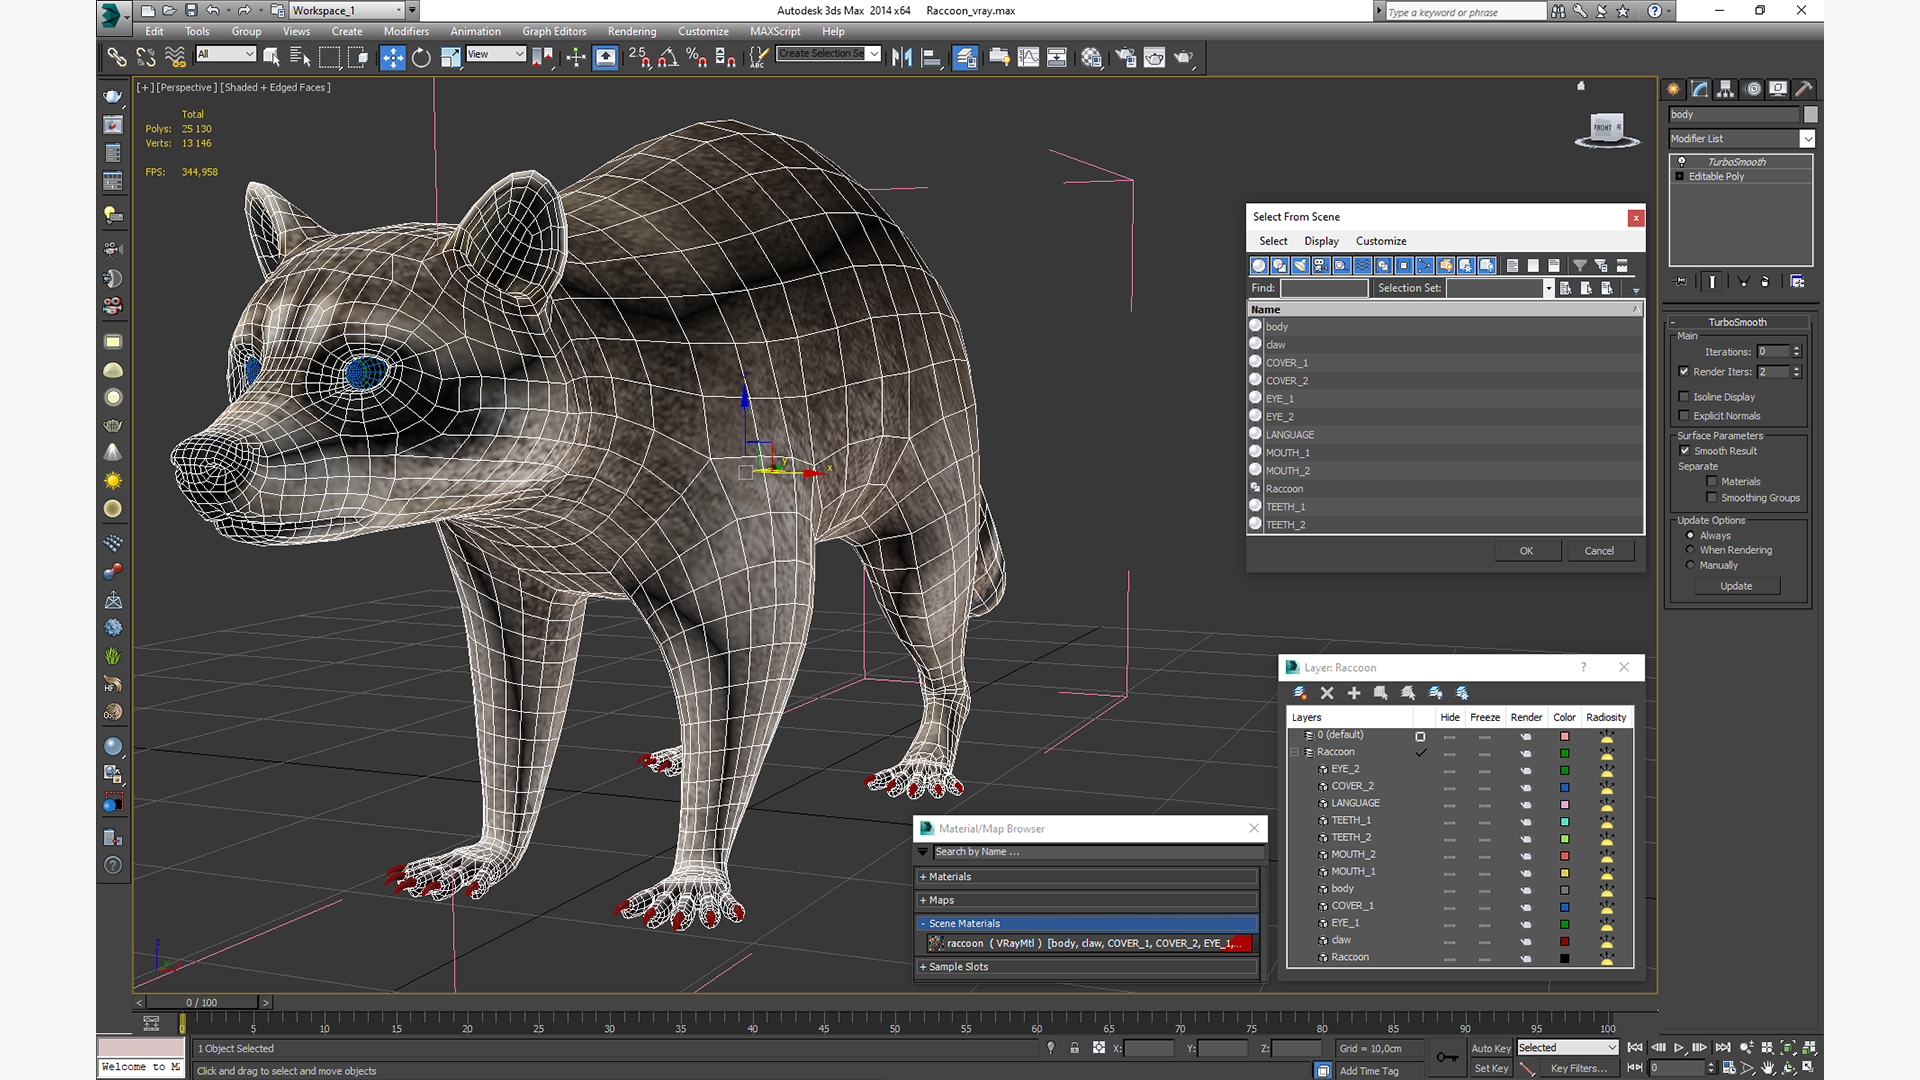The height and width of the screenshot is (1080, 1920).
Task: Open the Rendering menu
Action: tap(632, 31)
